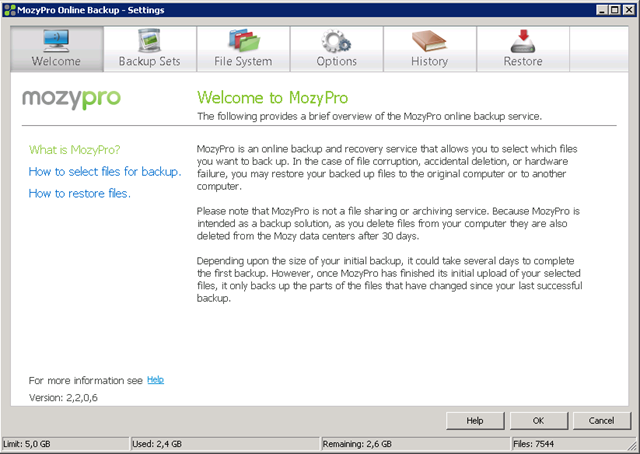Screen dimensions: 640x454
Task: Maximize the MozyPro Settings window
Action: pyautogui.click(x=615, y=10)
